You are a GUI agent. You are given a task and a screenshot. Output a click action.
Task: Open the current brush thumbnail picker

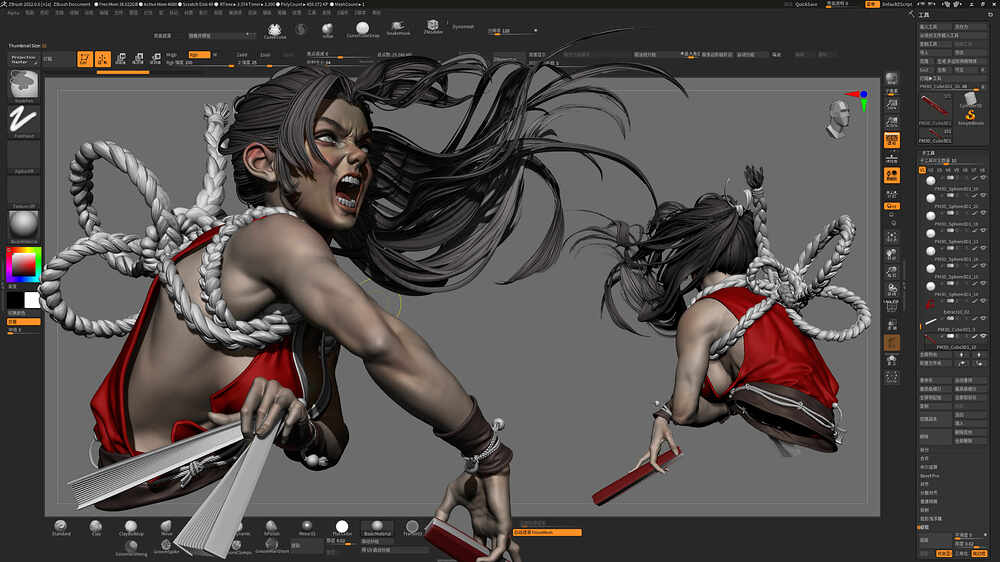tap(24, 85)
